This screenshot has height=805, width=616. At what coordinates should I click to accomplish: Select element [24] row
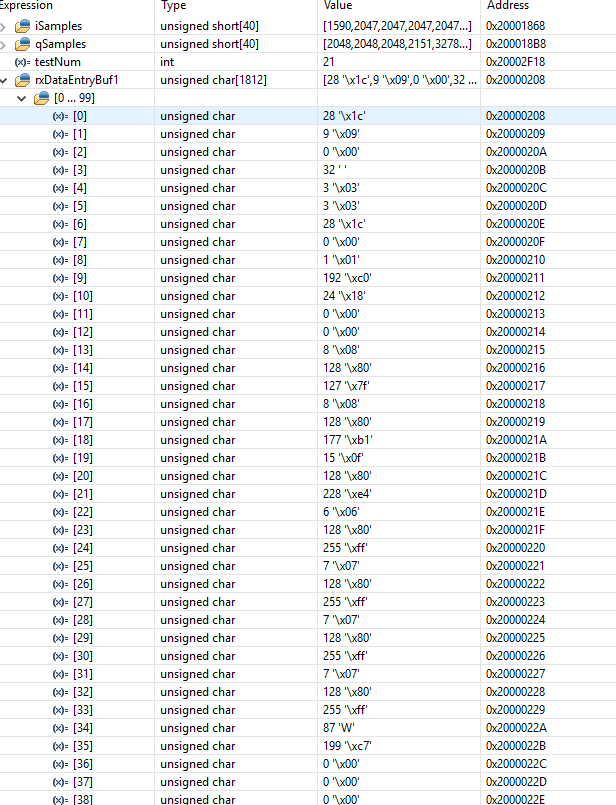[308, 548]
